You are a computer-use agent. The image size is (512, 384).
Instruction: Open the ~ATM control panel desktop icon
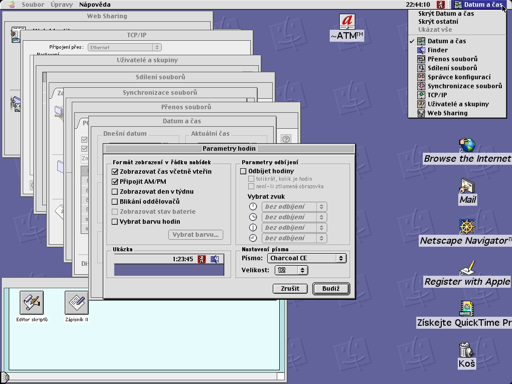(x=347, y=22)
